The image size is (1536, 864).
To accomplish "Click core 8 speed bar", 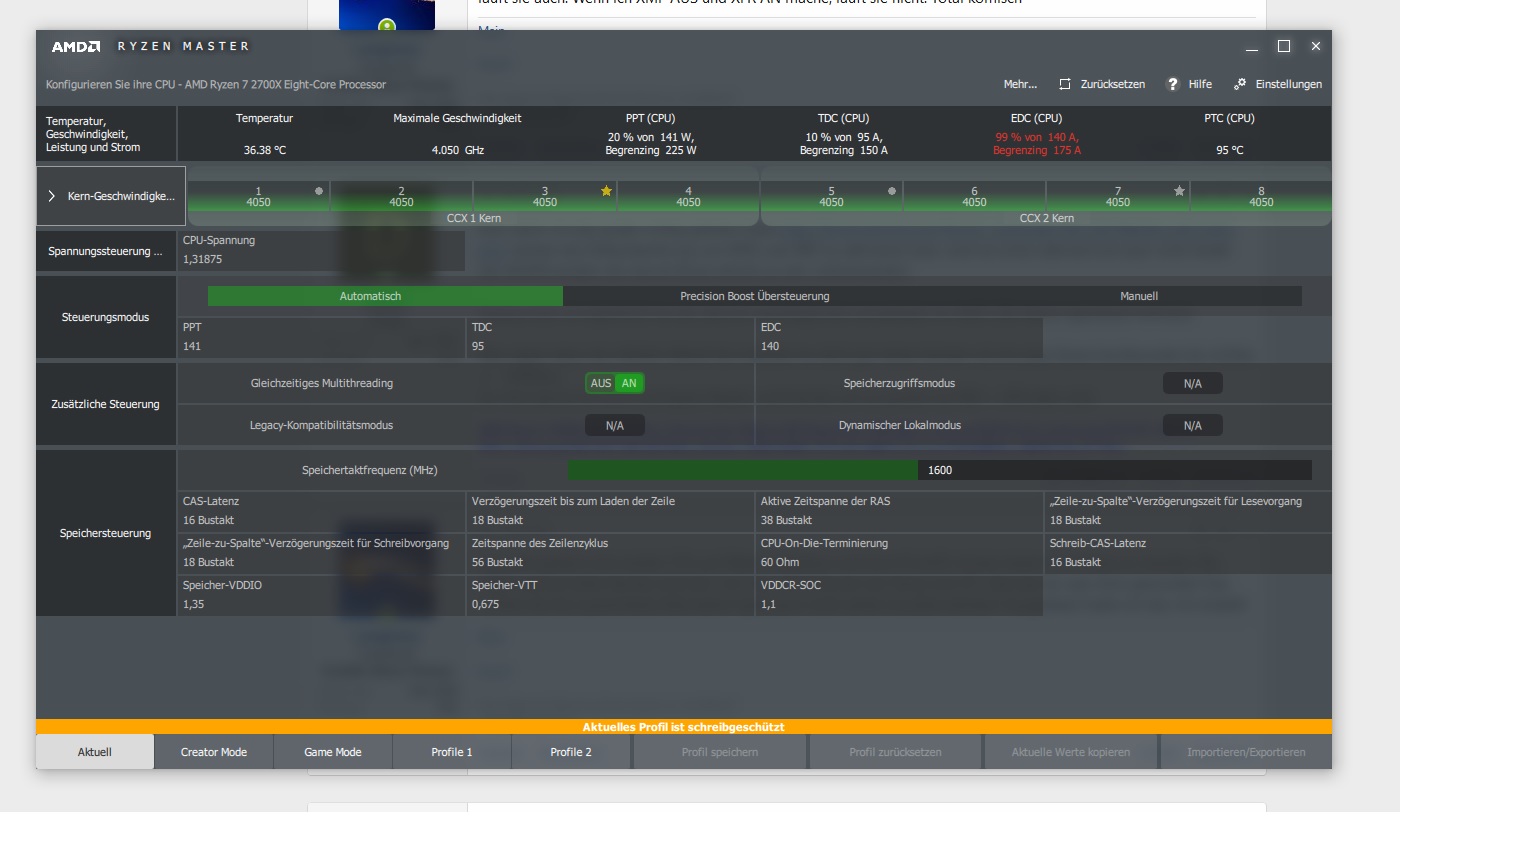I will click(x=1261, y=196).
